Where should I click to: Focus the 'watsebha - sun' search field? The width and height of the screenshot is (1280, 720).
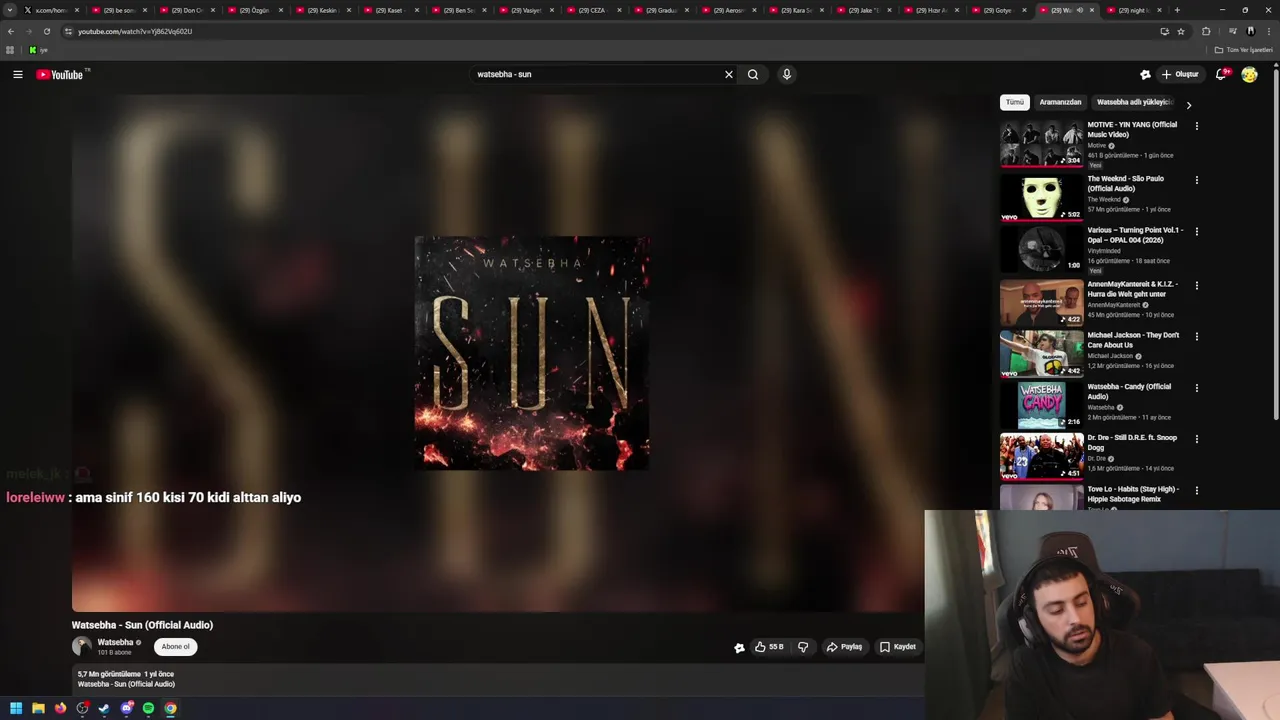(x=596, y=74)
